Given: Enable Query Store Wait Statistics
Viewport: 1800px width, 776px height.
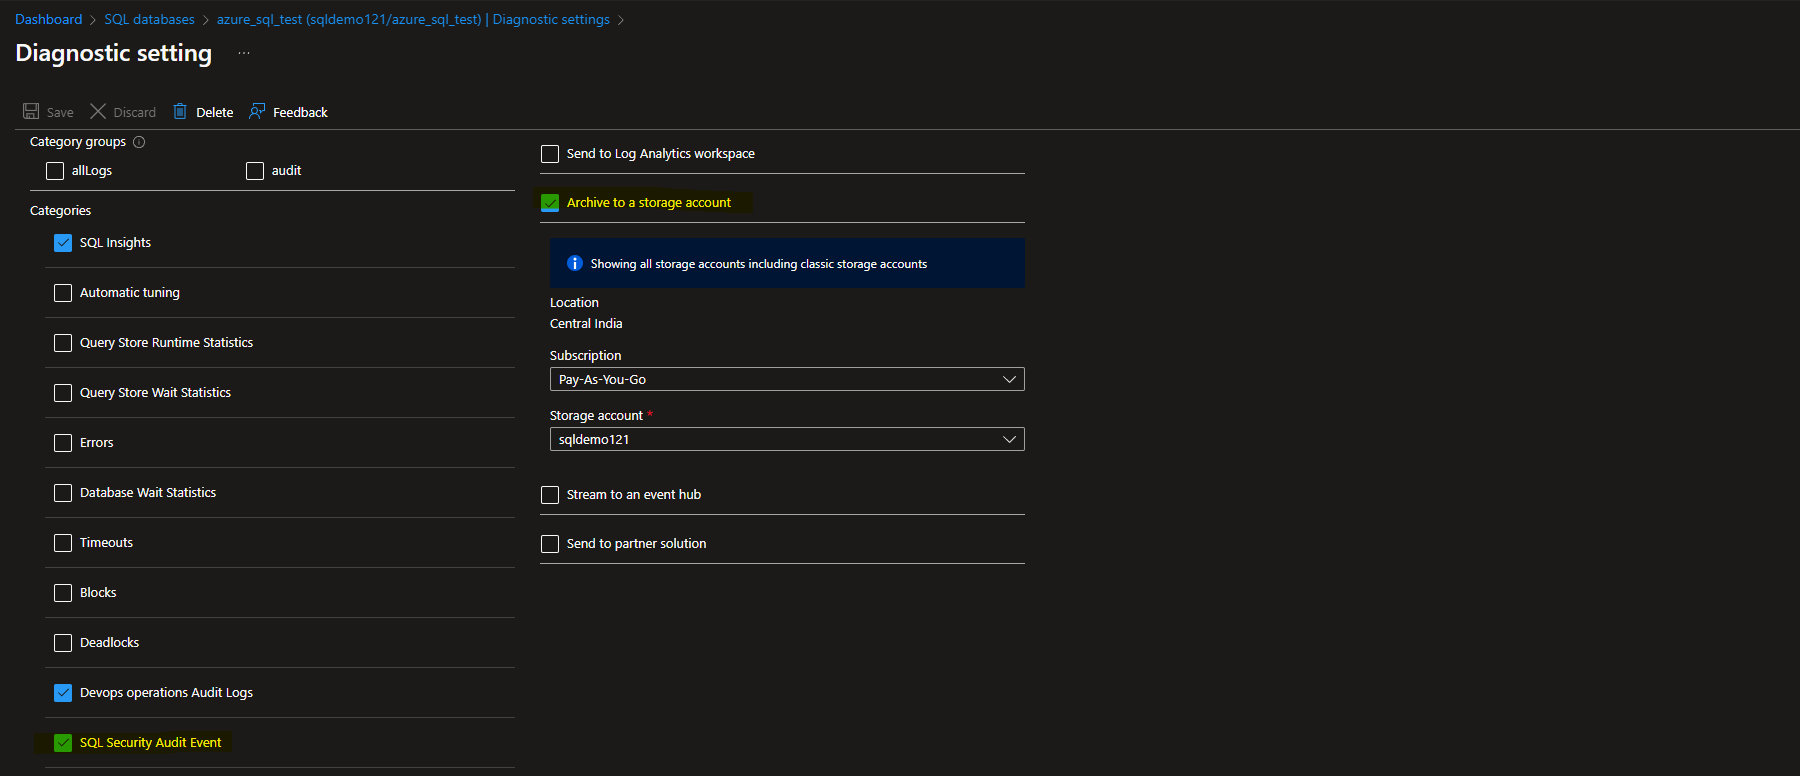Looking at the screenshot, I should pos(63,393).
